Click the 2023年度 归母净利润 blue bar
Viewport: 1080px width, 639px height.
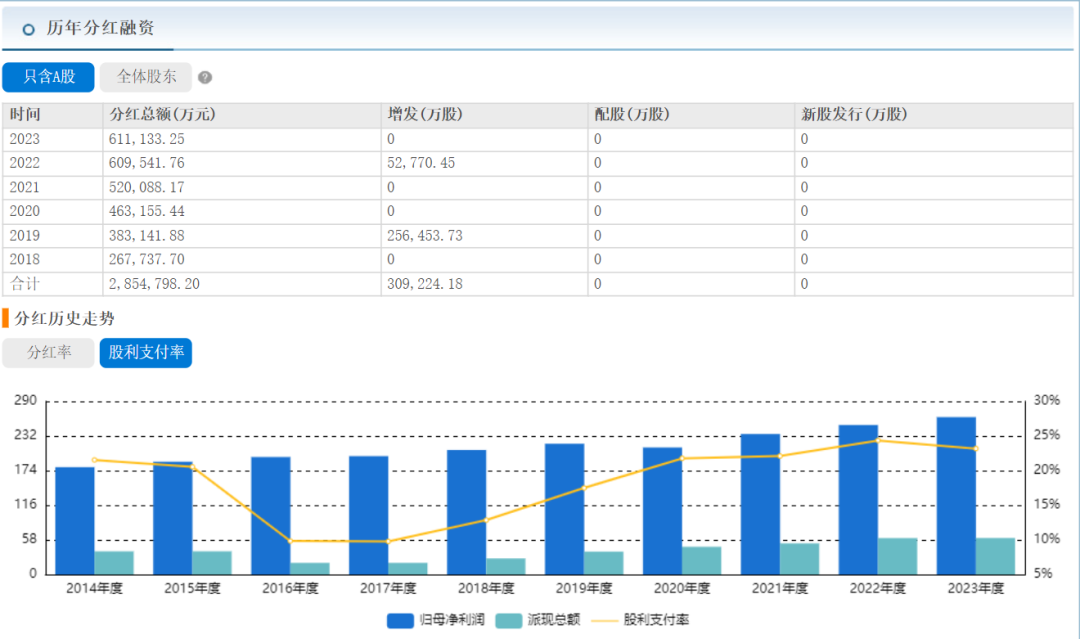click(955, 495)
